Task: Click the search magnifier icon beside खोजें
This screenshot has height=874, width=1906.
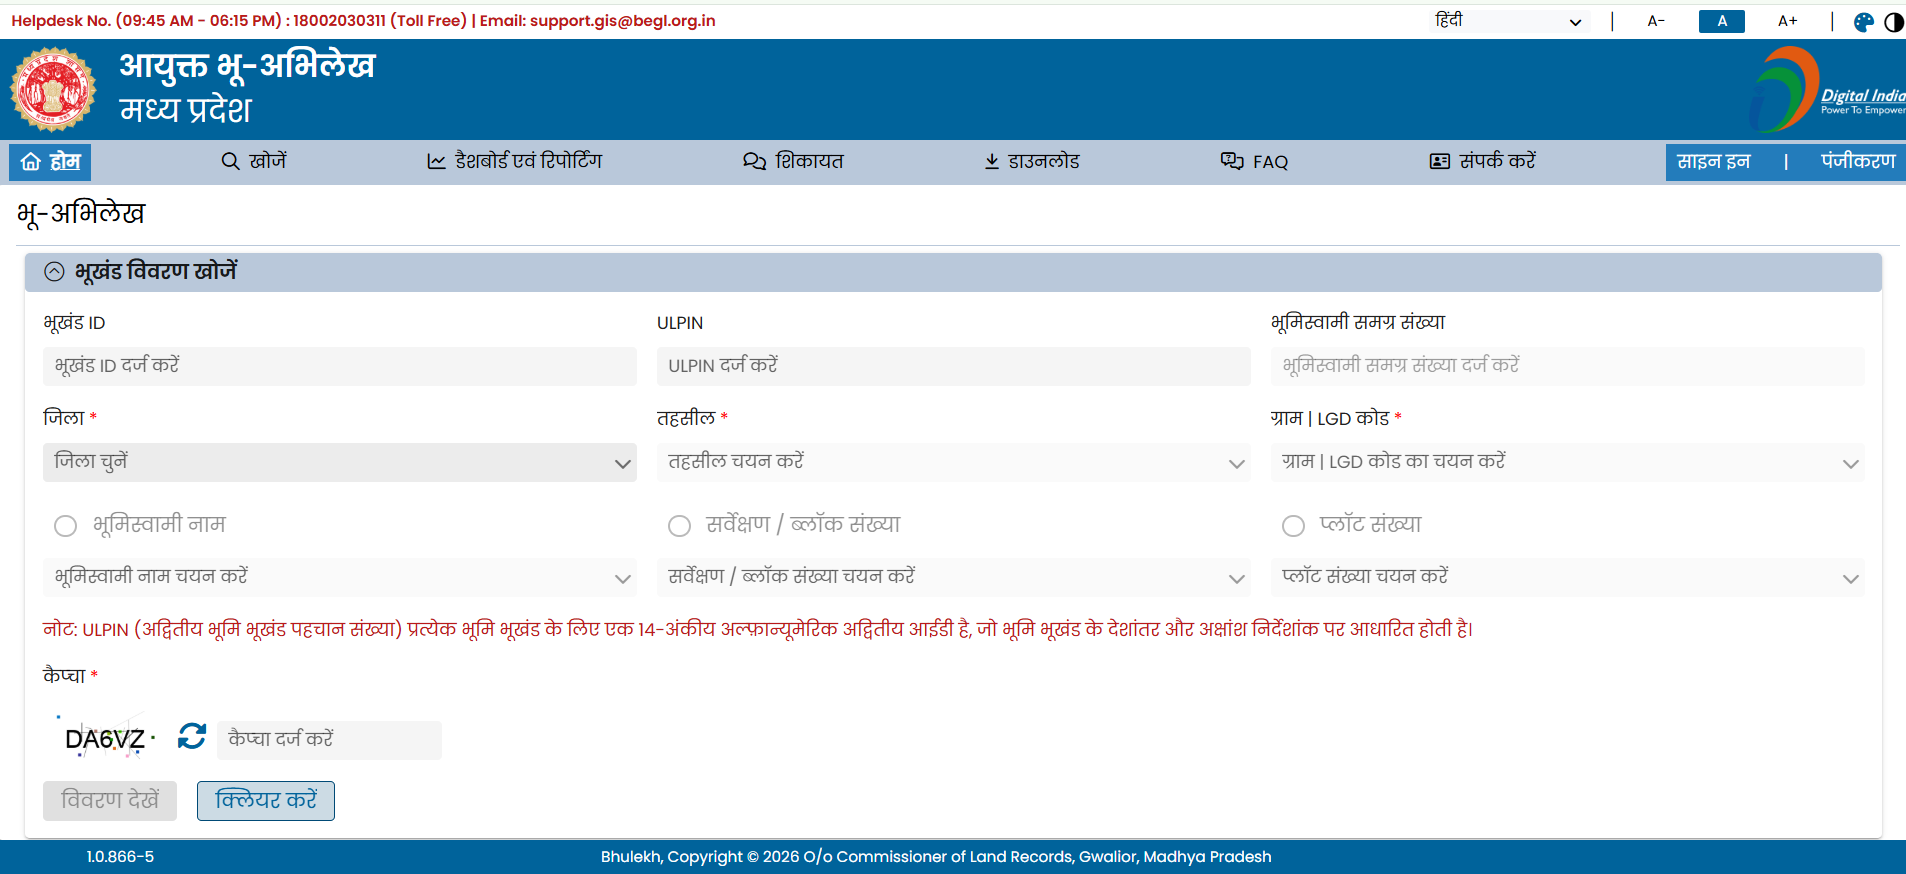Action: coord(230,162)
